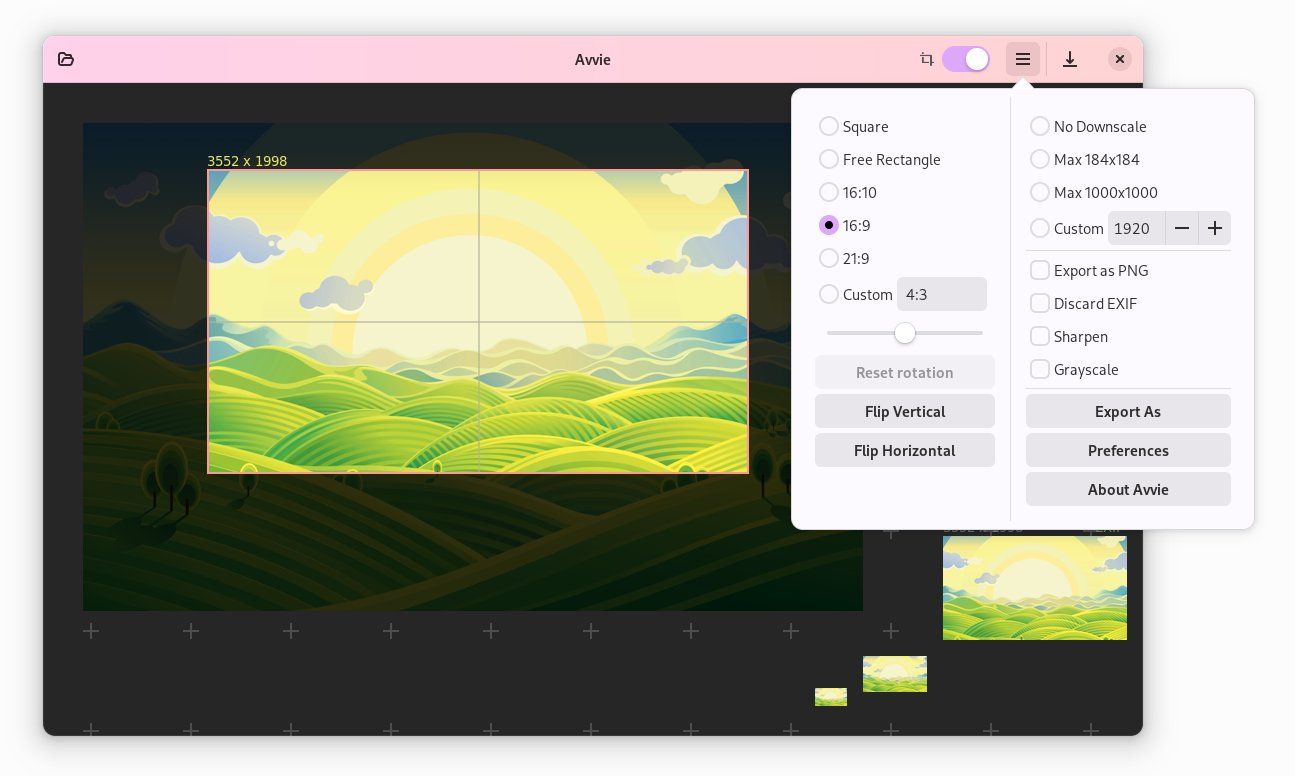Image resolution: width=1295 pixels, height=776 pixels.
Task: Click the rotation slider knob
Action: (905, 333)
